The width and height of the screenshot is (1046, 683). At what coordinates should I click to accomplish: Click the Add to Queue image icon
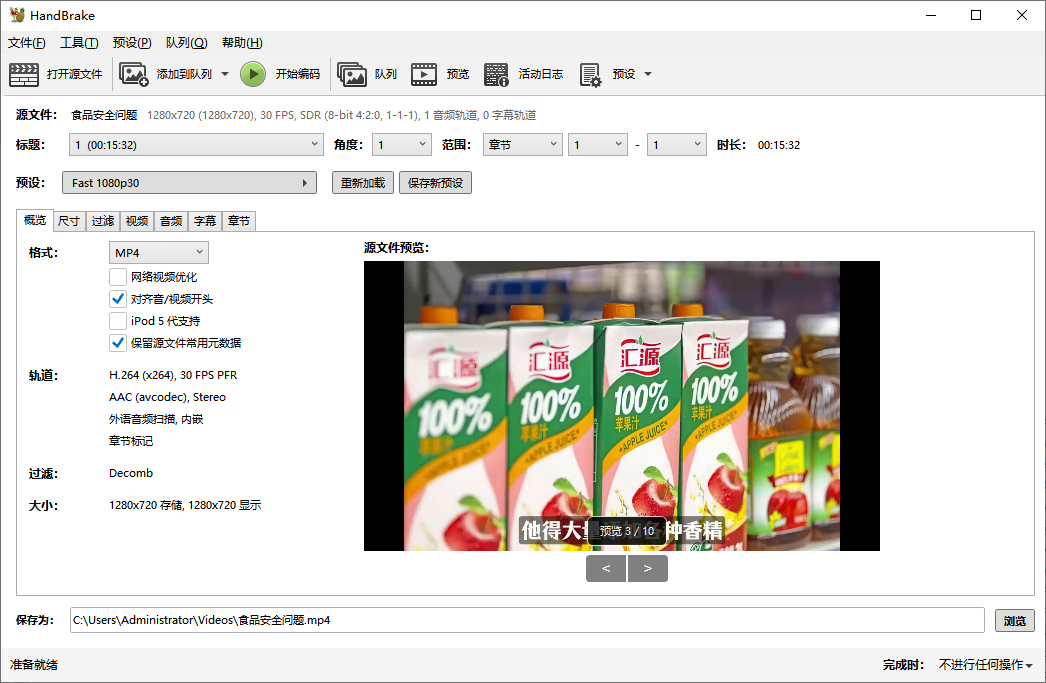click(134, 74)
